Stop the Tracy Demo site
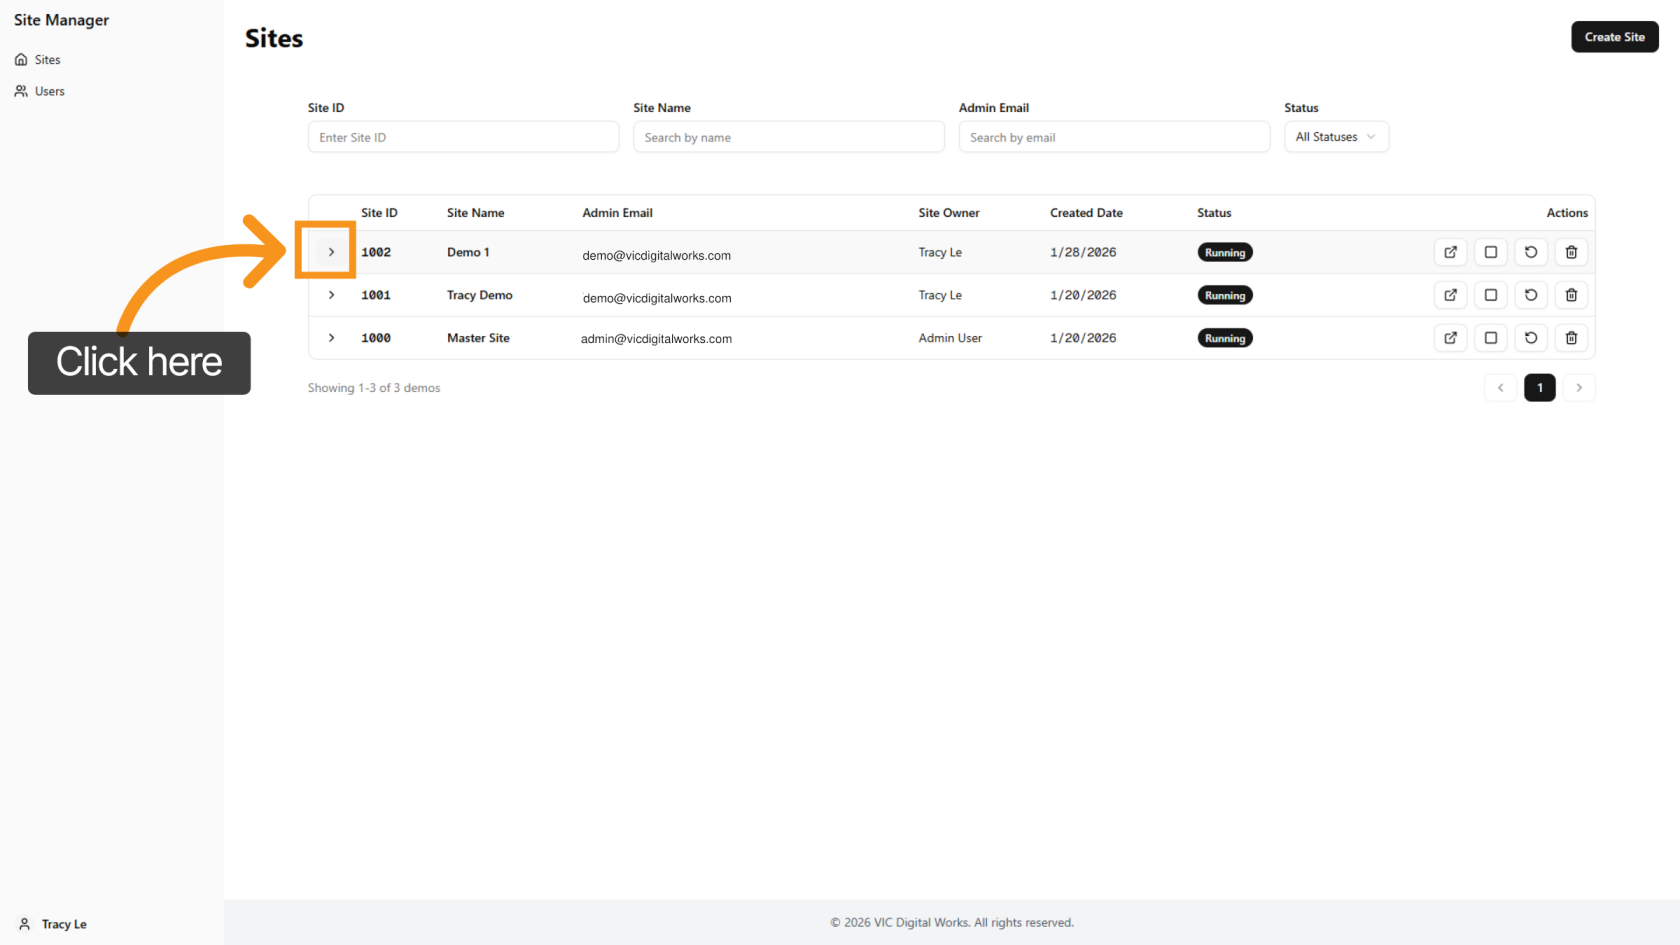The height and width of the screenshot is (945, 1680). pos(1490,295)
